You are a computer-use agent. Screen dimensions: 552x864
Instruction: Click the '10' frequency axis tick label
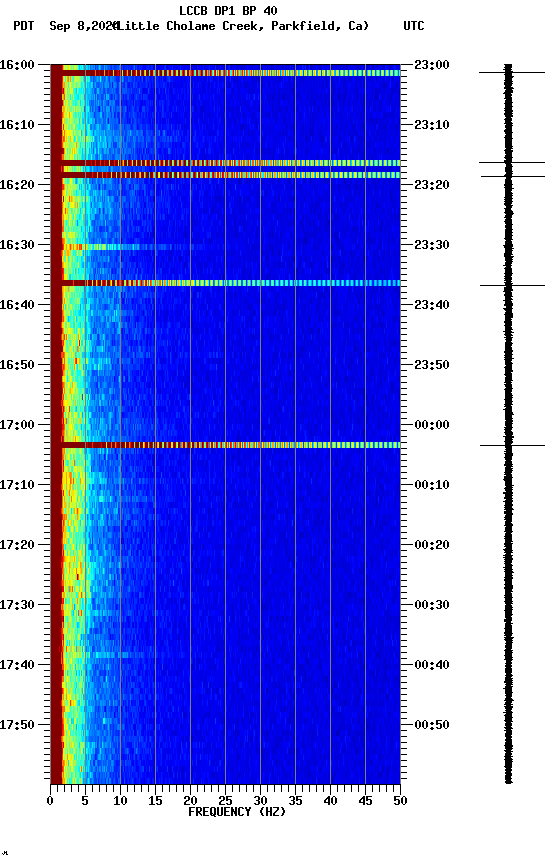coord(120,801)
